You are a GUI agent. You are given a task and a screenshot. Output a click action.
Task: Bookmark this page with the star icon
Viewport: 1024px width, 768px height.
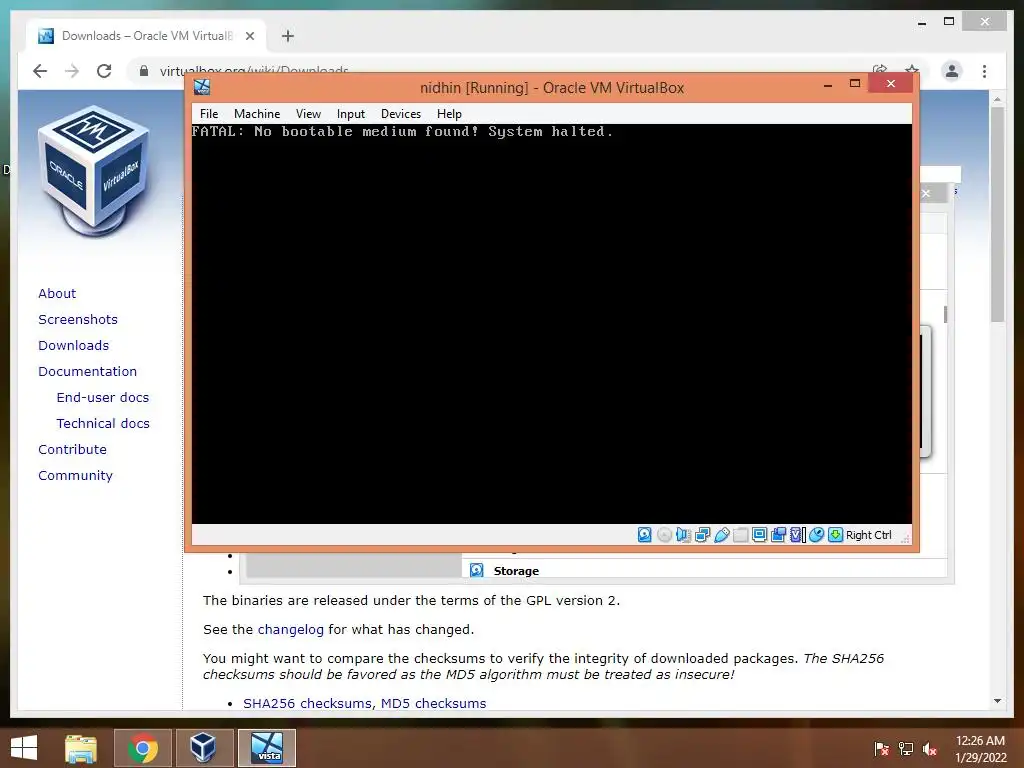point(912,69)
